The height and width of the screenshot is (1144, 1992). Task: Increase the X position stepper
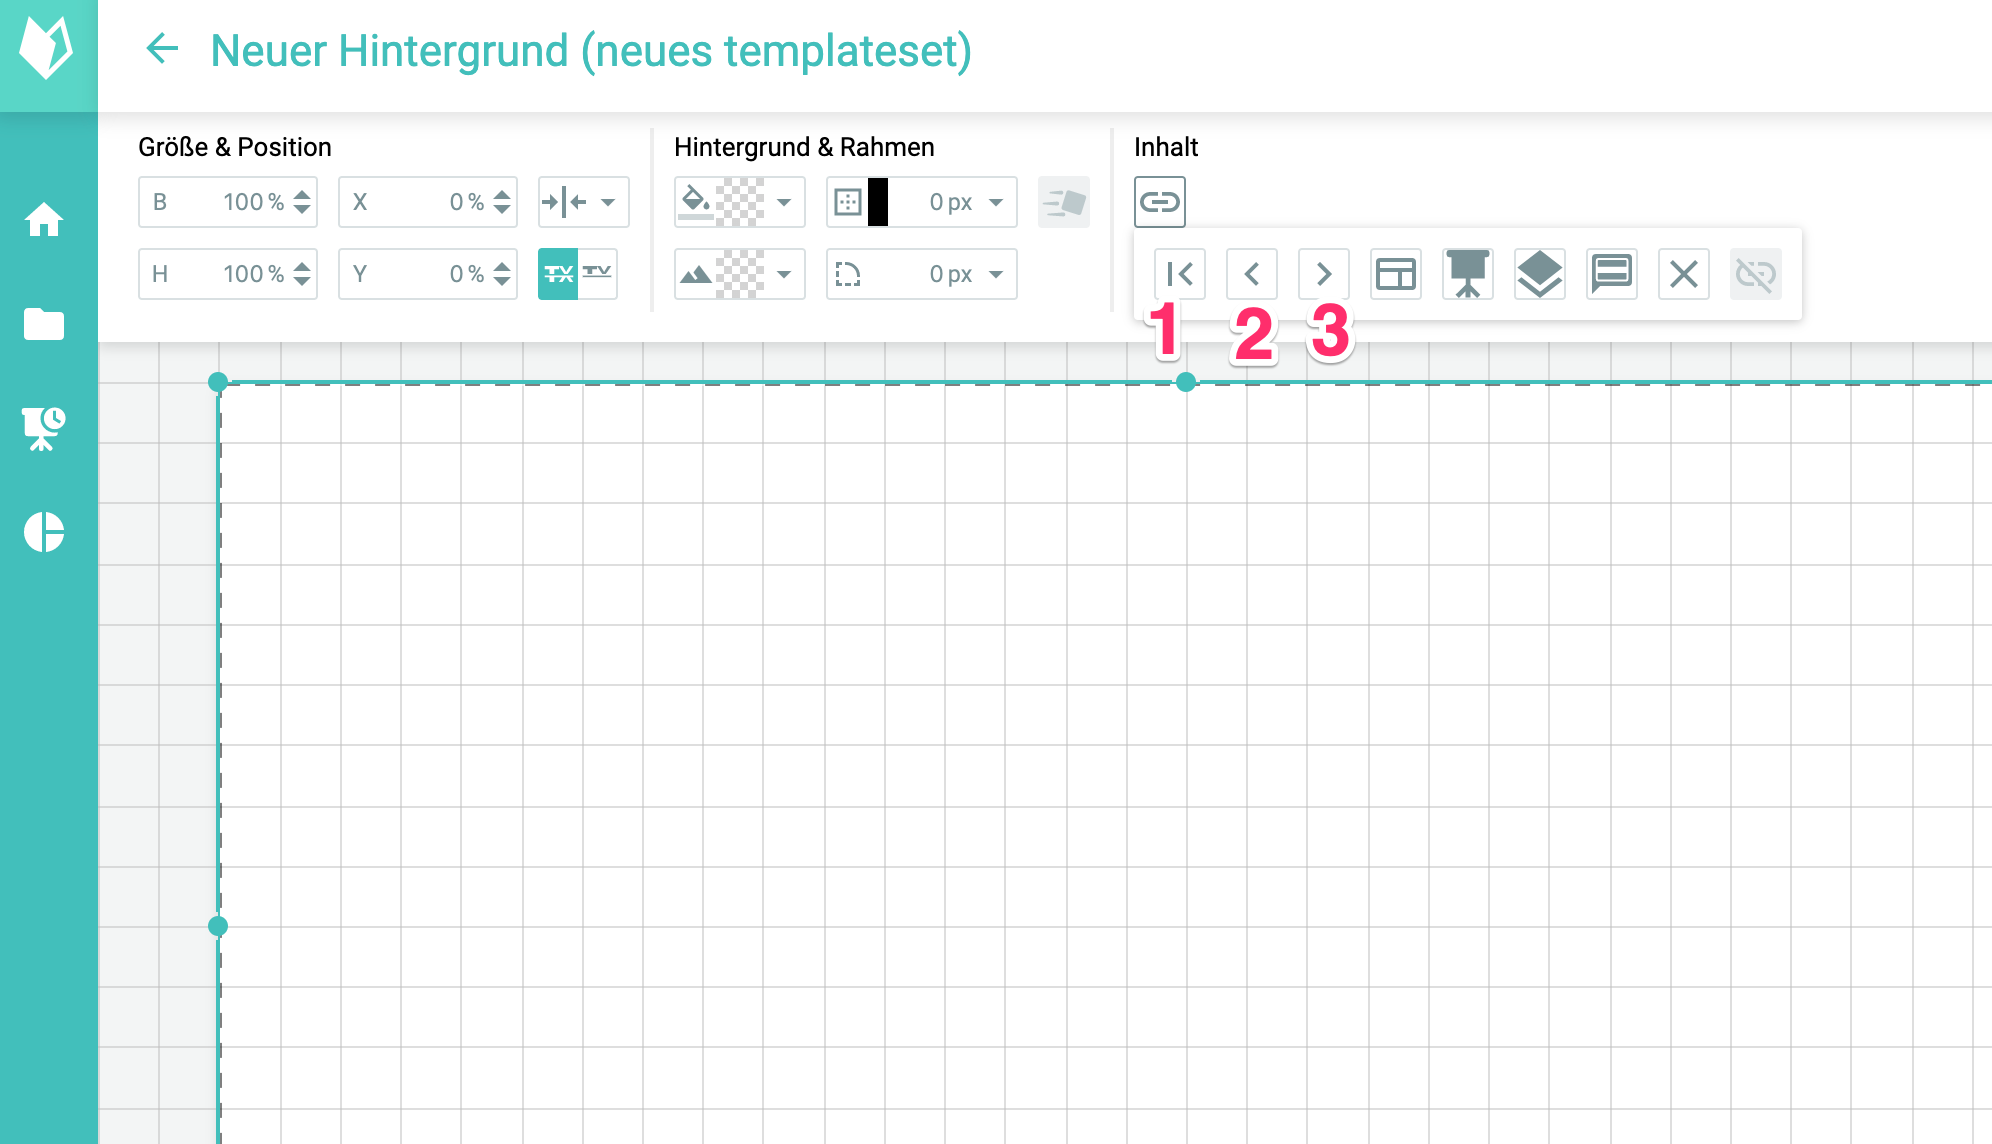(x=502, y=194)
